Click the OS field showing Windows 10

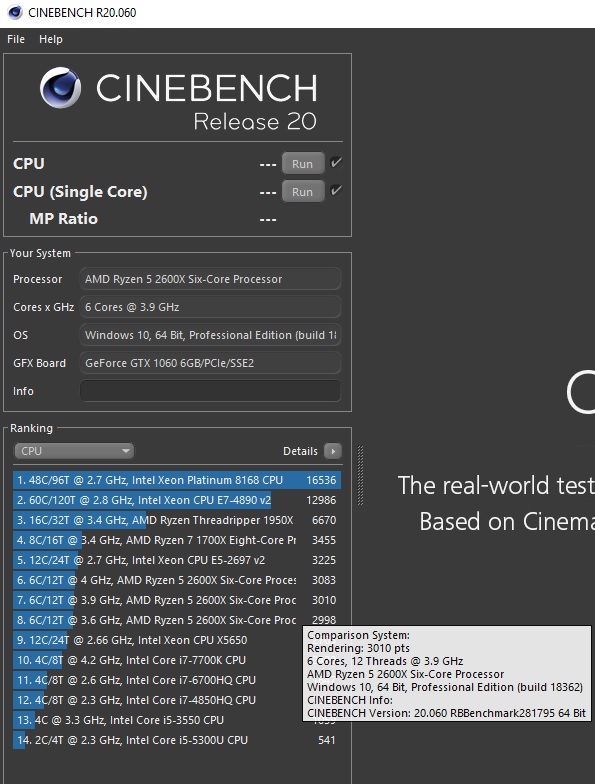tap(210, 335)
